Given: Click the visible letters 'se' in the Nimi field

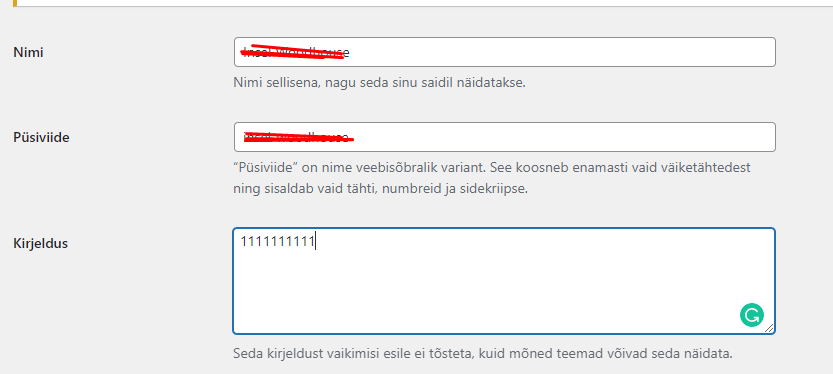Looking at the screenshot, I should (x=344, y=53).
